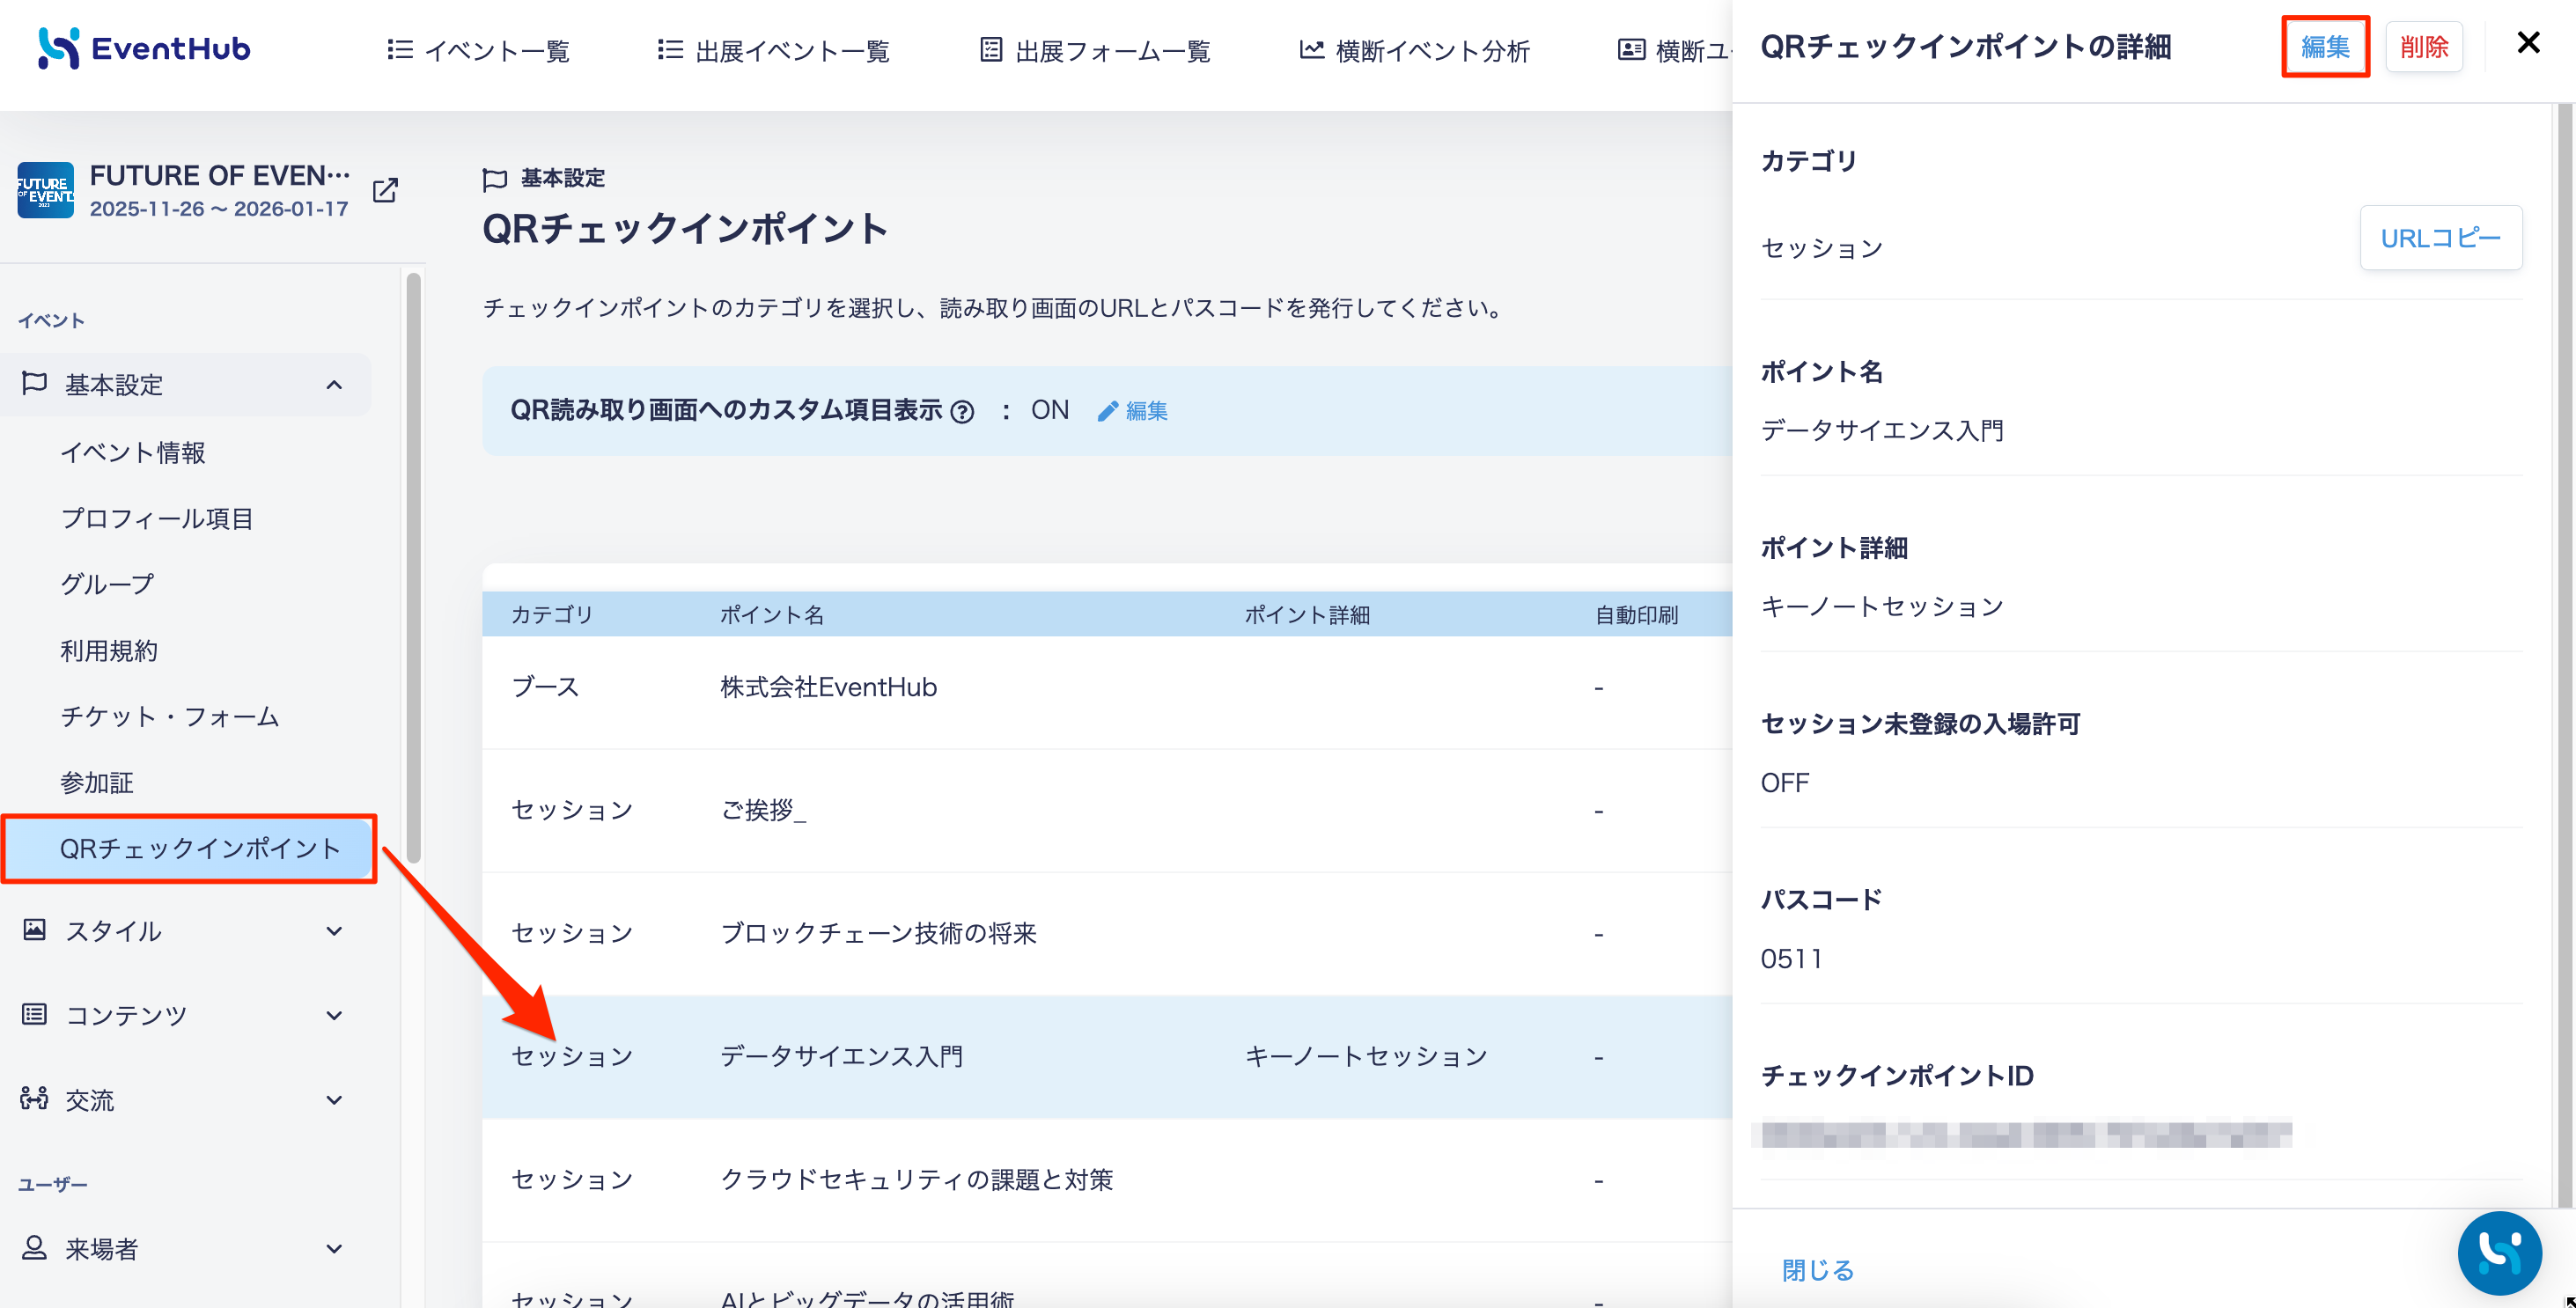Select プロフィール項目 in the sidebar
Viewport: 2576px width, 1308px height.
point(157,519)
